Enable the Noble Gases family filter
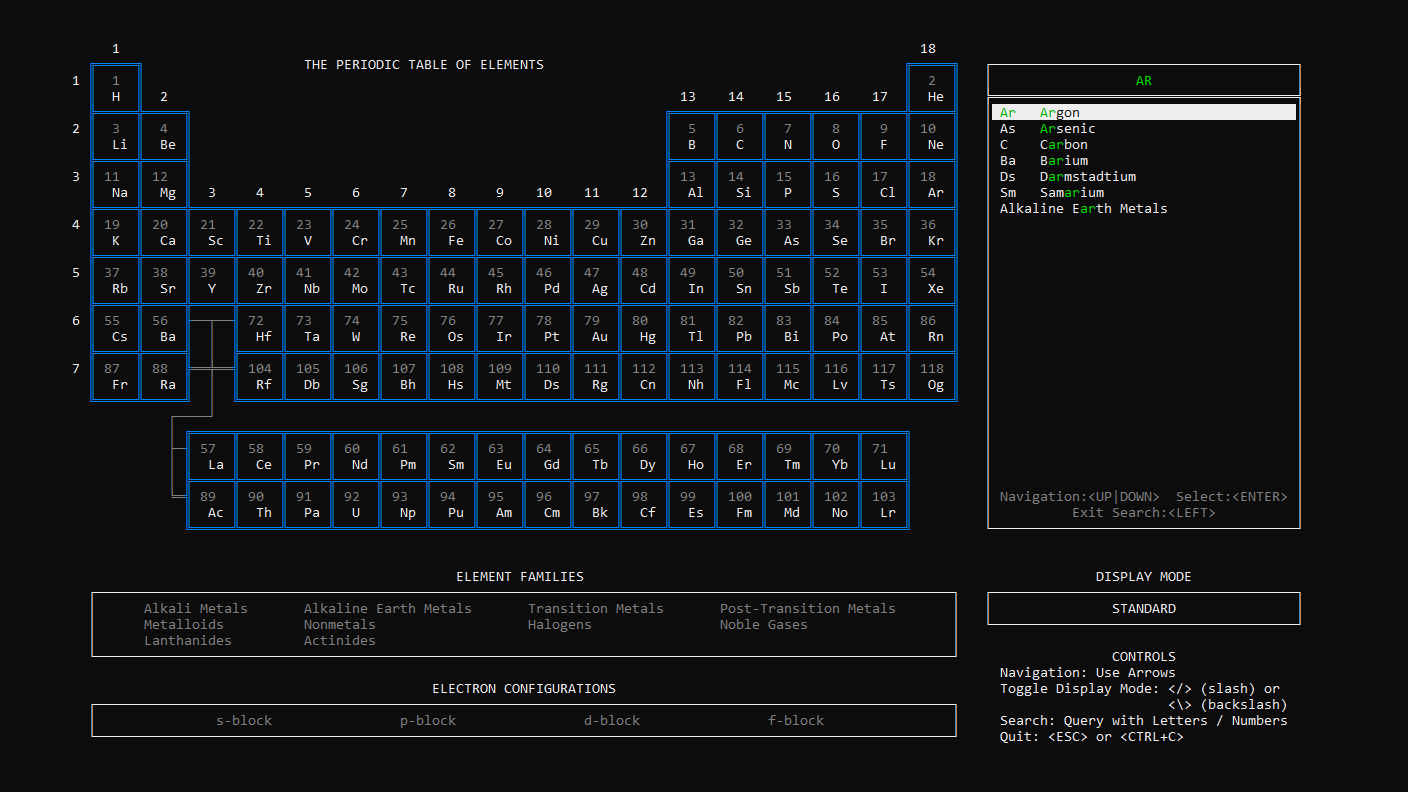Screen dimensions: 1408x792 click(764, 624)
